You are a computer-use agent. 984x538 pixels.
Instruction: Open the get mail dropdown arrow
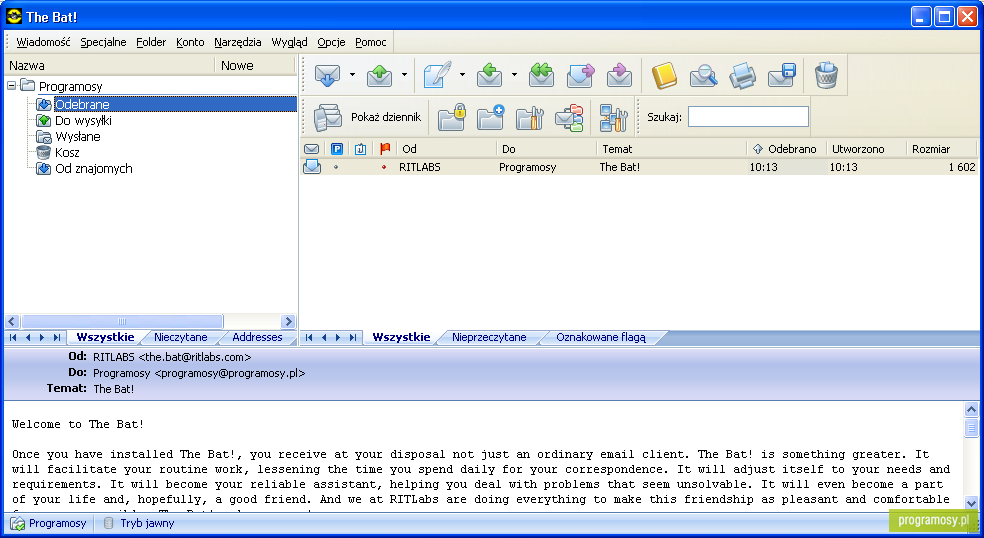click(352, 75)
